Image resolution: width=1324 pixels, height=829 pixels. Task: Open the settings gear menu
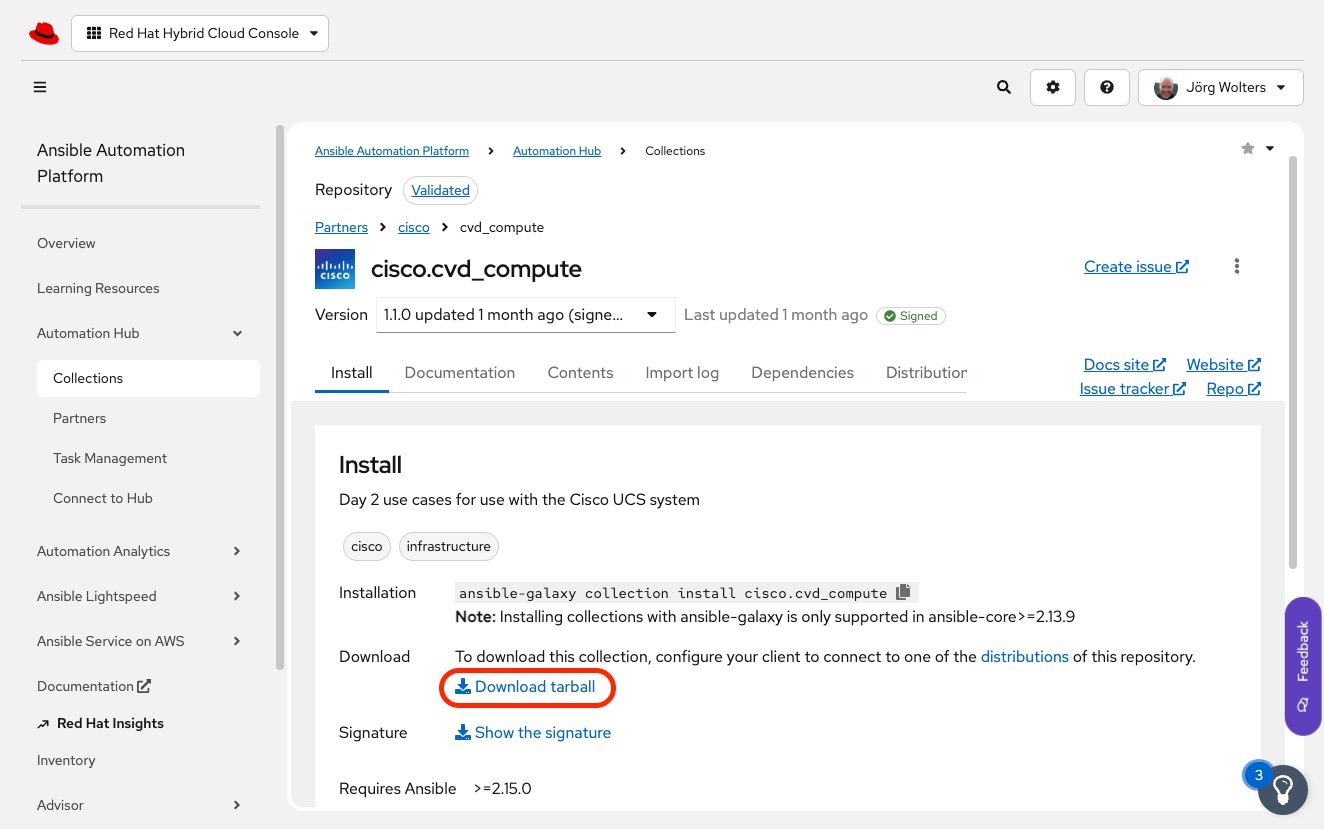[x=1053, y=87]
